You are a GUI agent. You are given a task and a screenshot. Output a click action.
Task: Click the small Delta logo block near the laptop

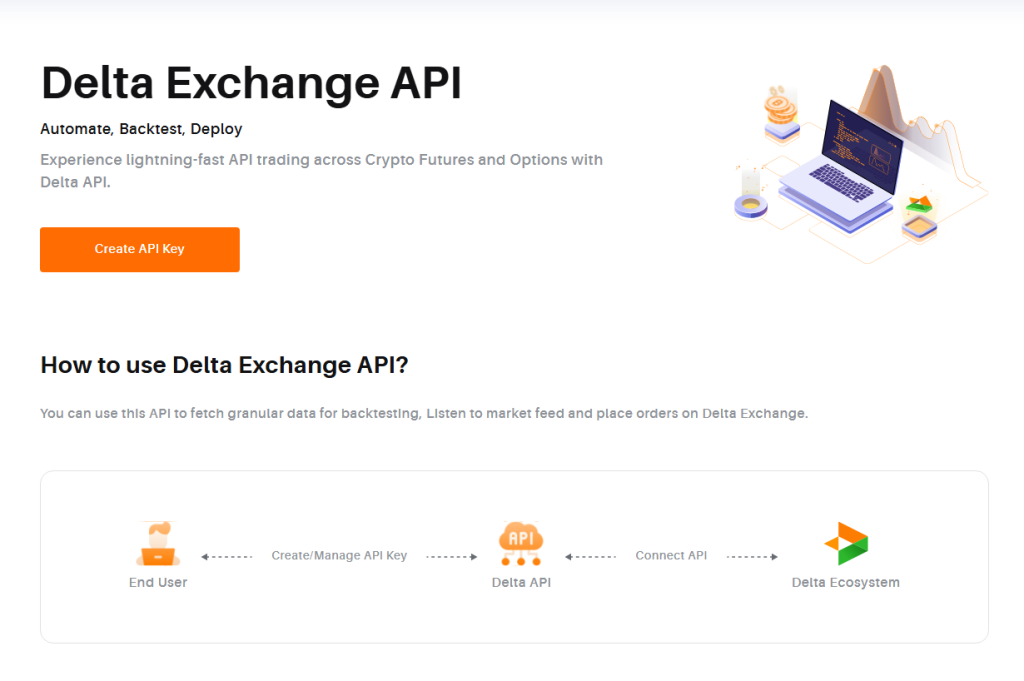(x=919, y=216)
